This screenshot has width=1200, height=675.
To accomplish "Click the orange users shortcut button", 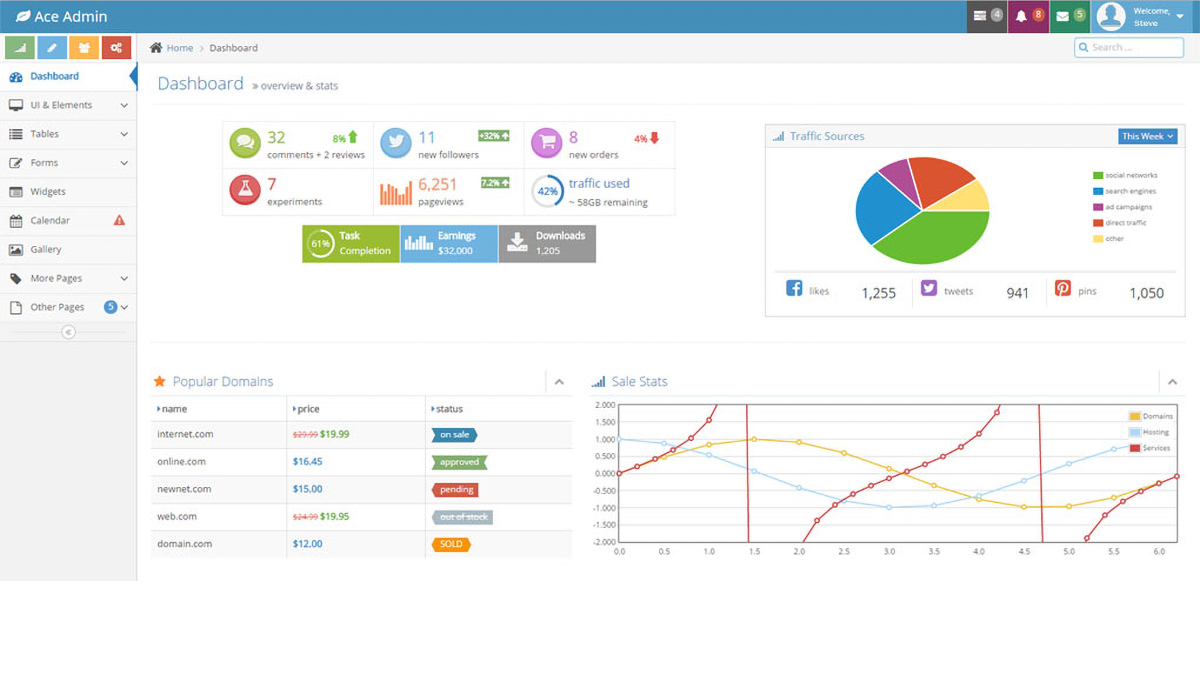I will click(84, 47).
